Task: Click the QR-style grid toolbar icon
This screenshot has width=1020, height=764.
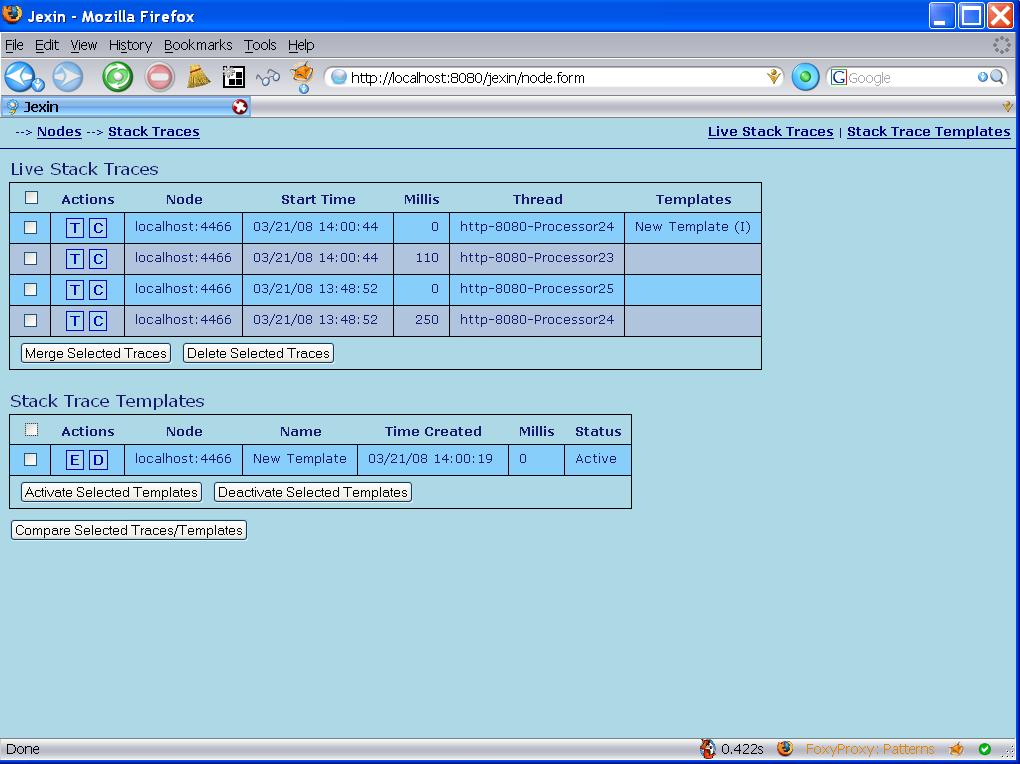Action: pyautogui.click(x=234, y=77)
